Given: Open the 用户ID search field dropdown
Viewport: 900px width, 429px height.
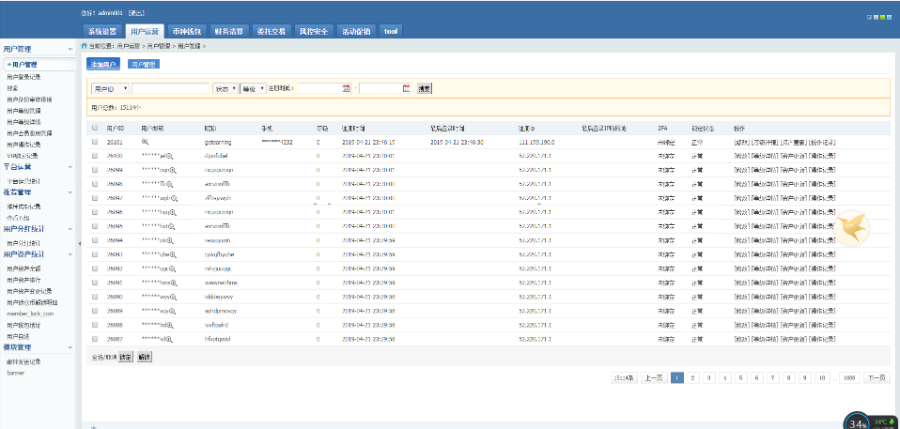Looking at the screenshot, I should (x=110, y=88).
